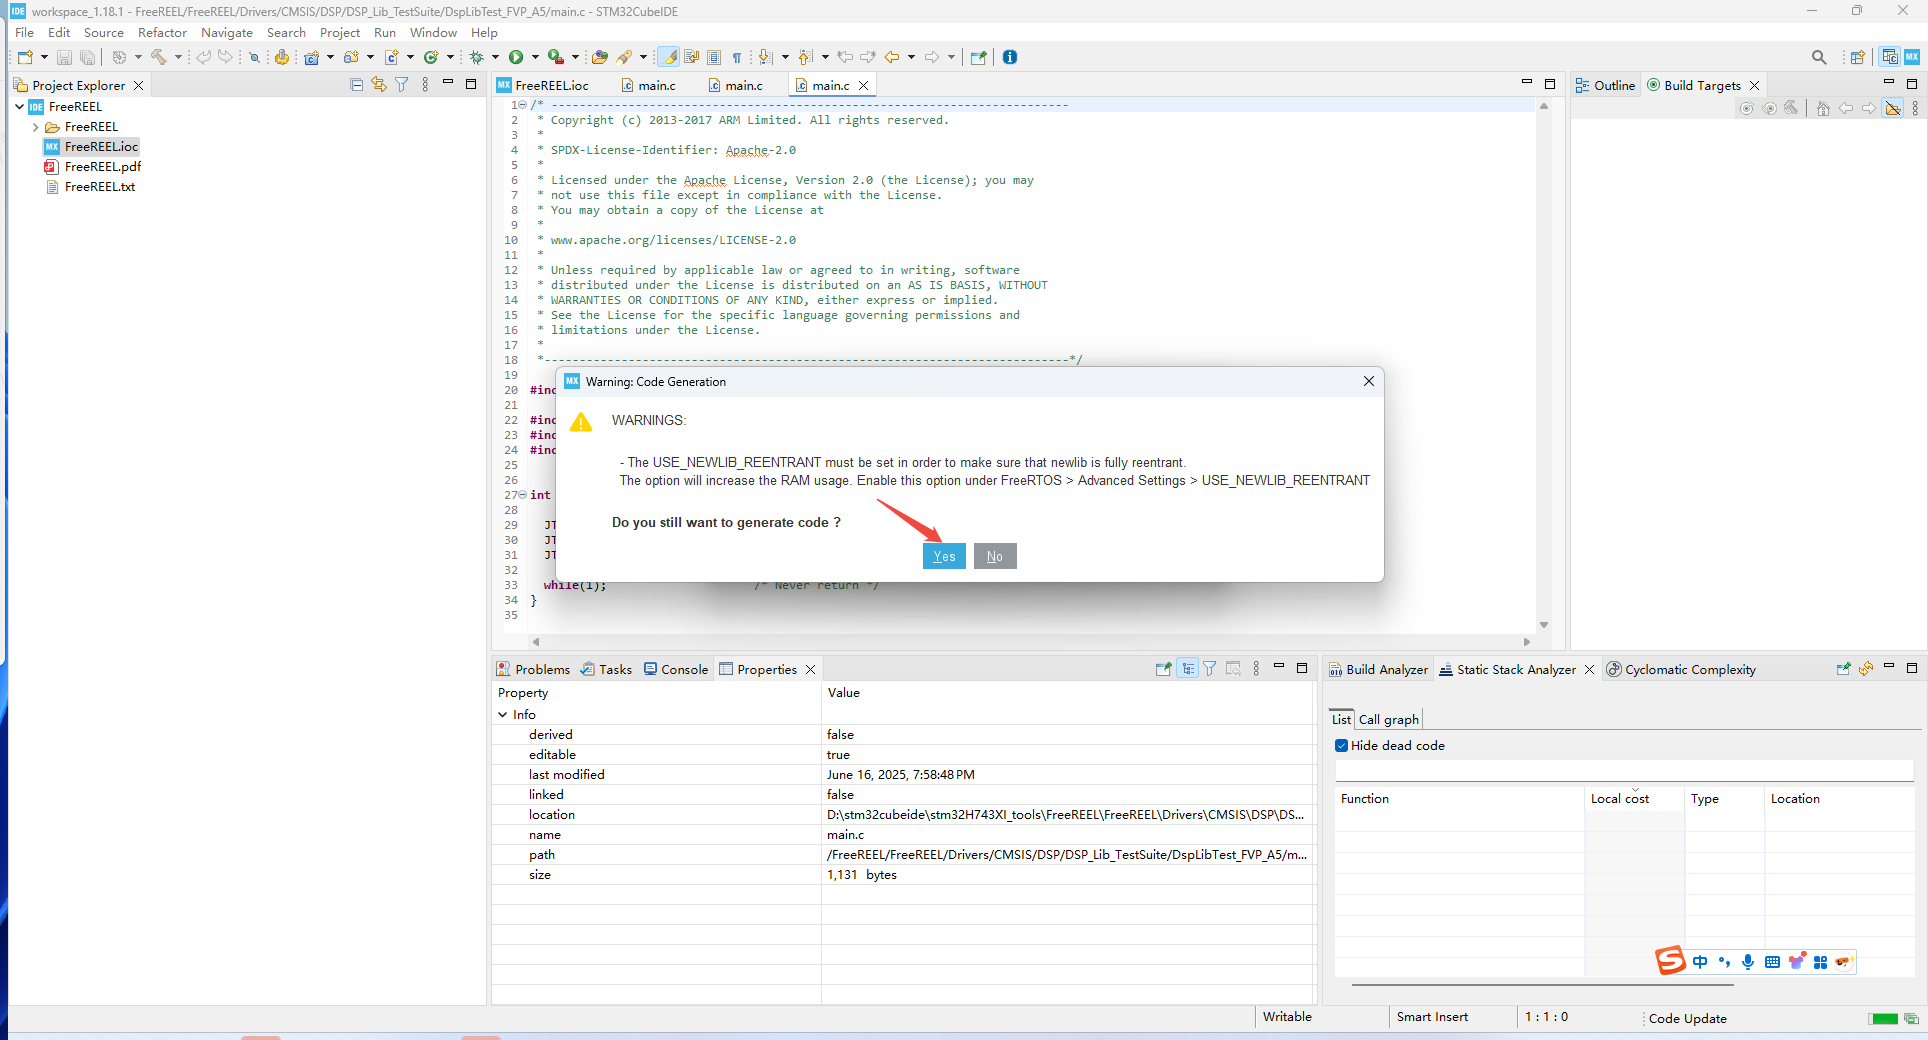This screenshot has width=1928, height=1040.
Task: Click the microphone icon in IME toolbar
Action: pos(1747,962)
